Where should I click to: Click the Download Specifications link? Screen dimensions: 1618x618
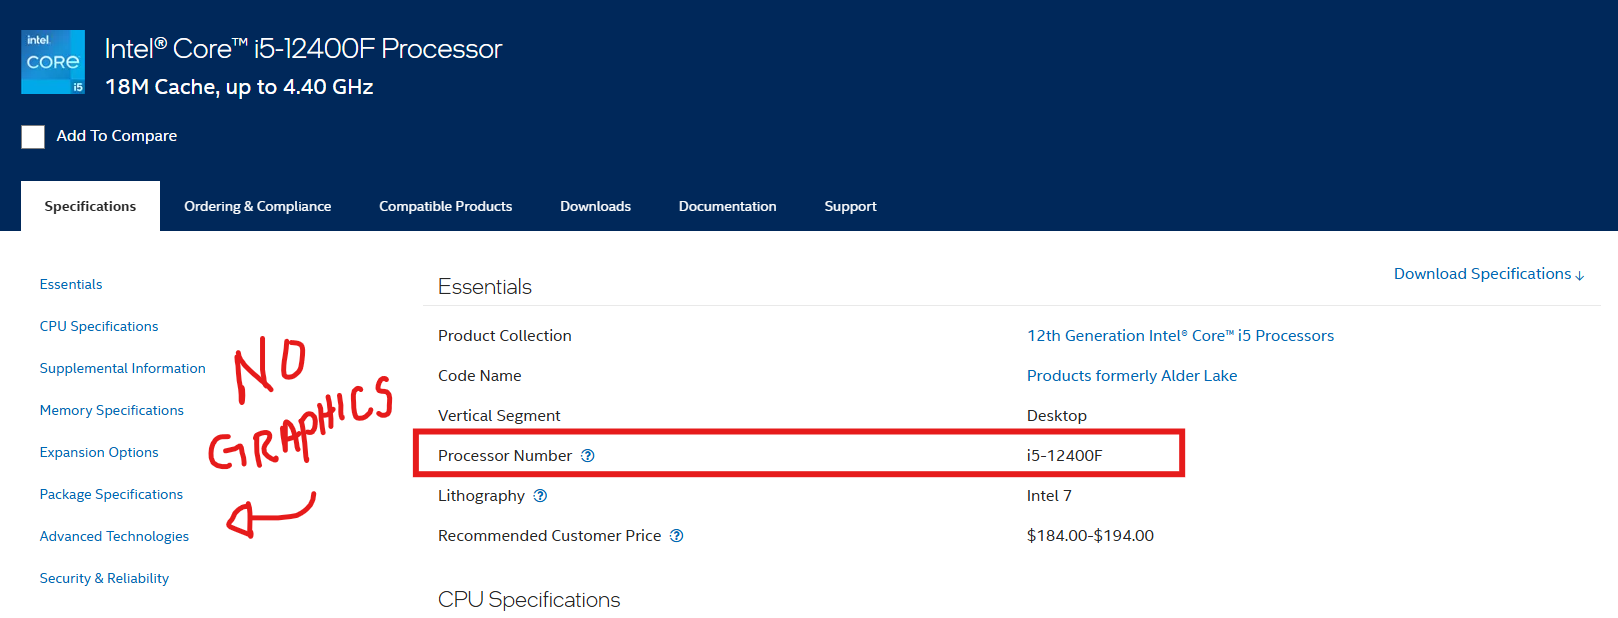1488,274
